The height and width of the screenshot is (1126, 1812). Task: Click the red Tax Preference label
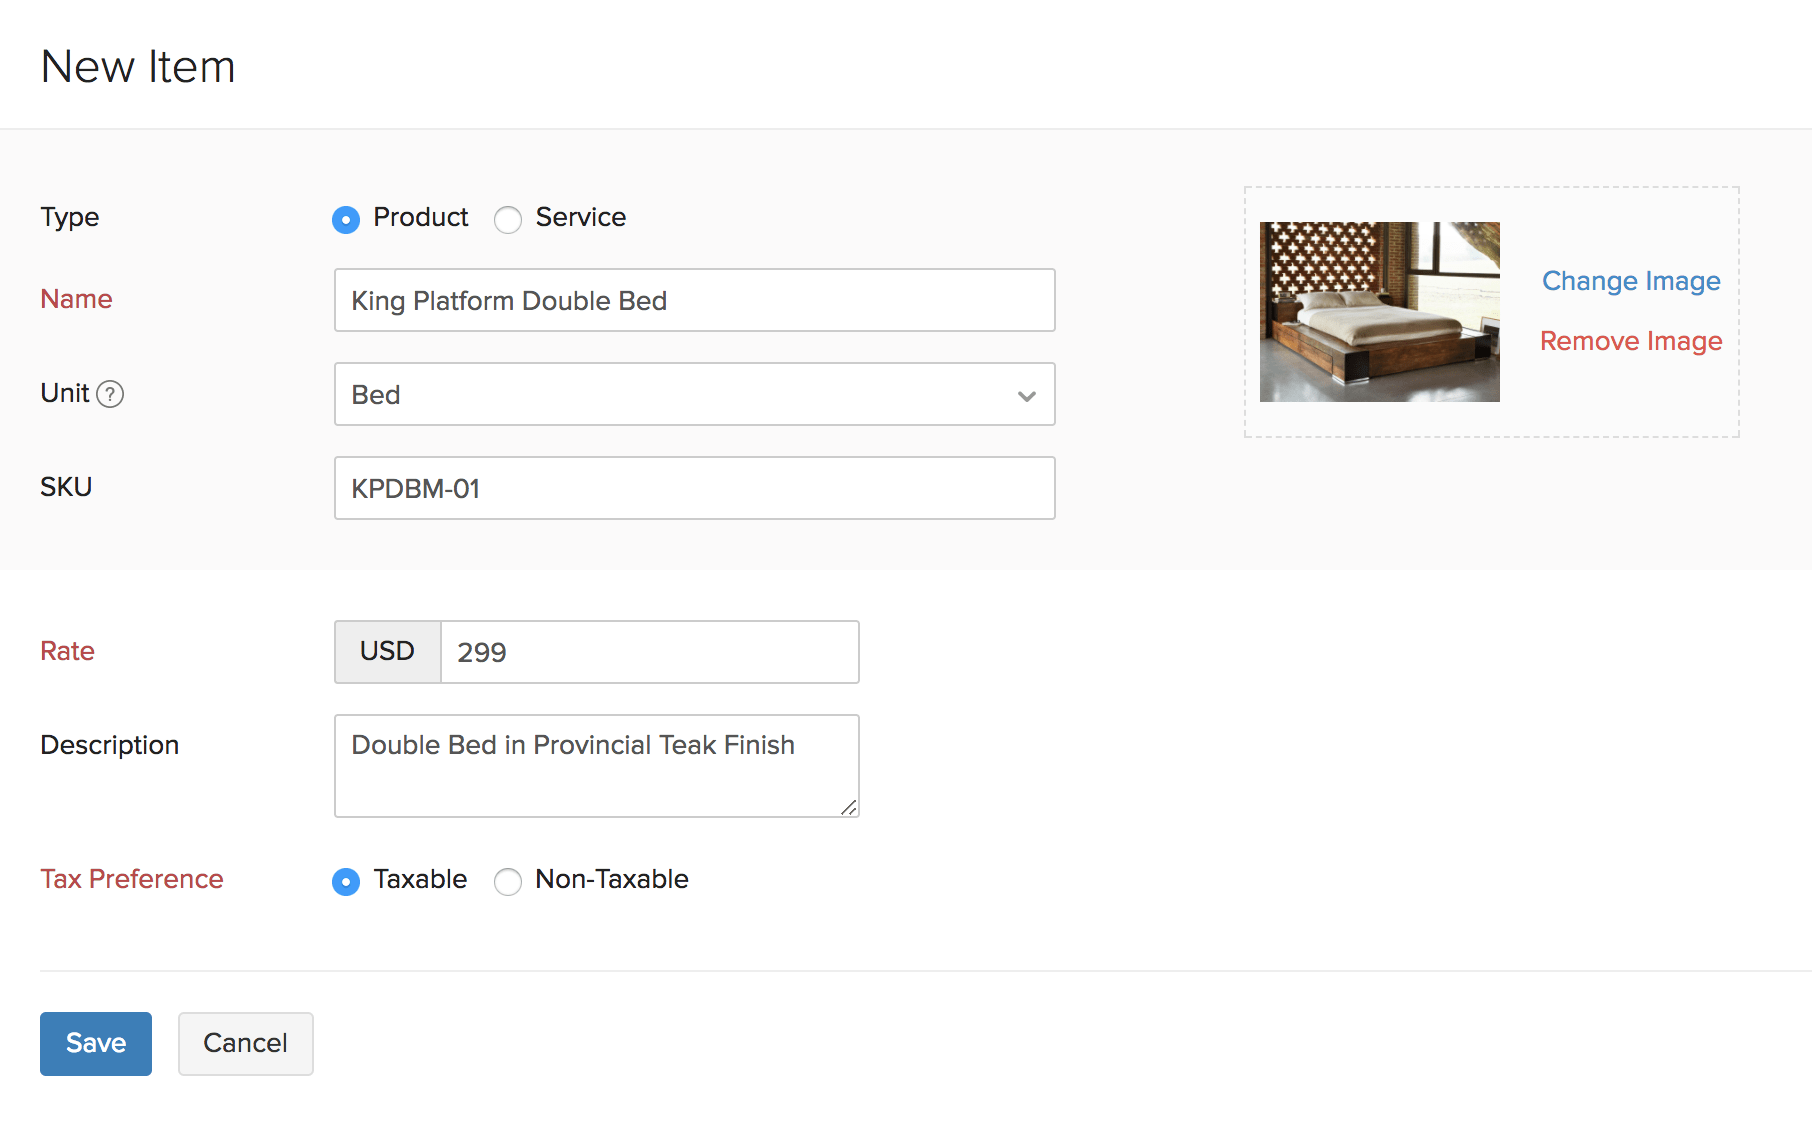(x=132, y=879)
